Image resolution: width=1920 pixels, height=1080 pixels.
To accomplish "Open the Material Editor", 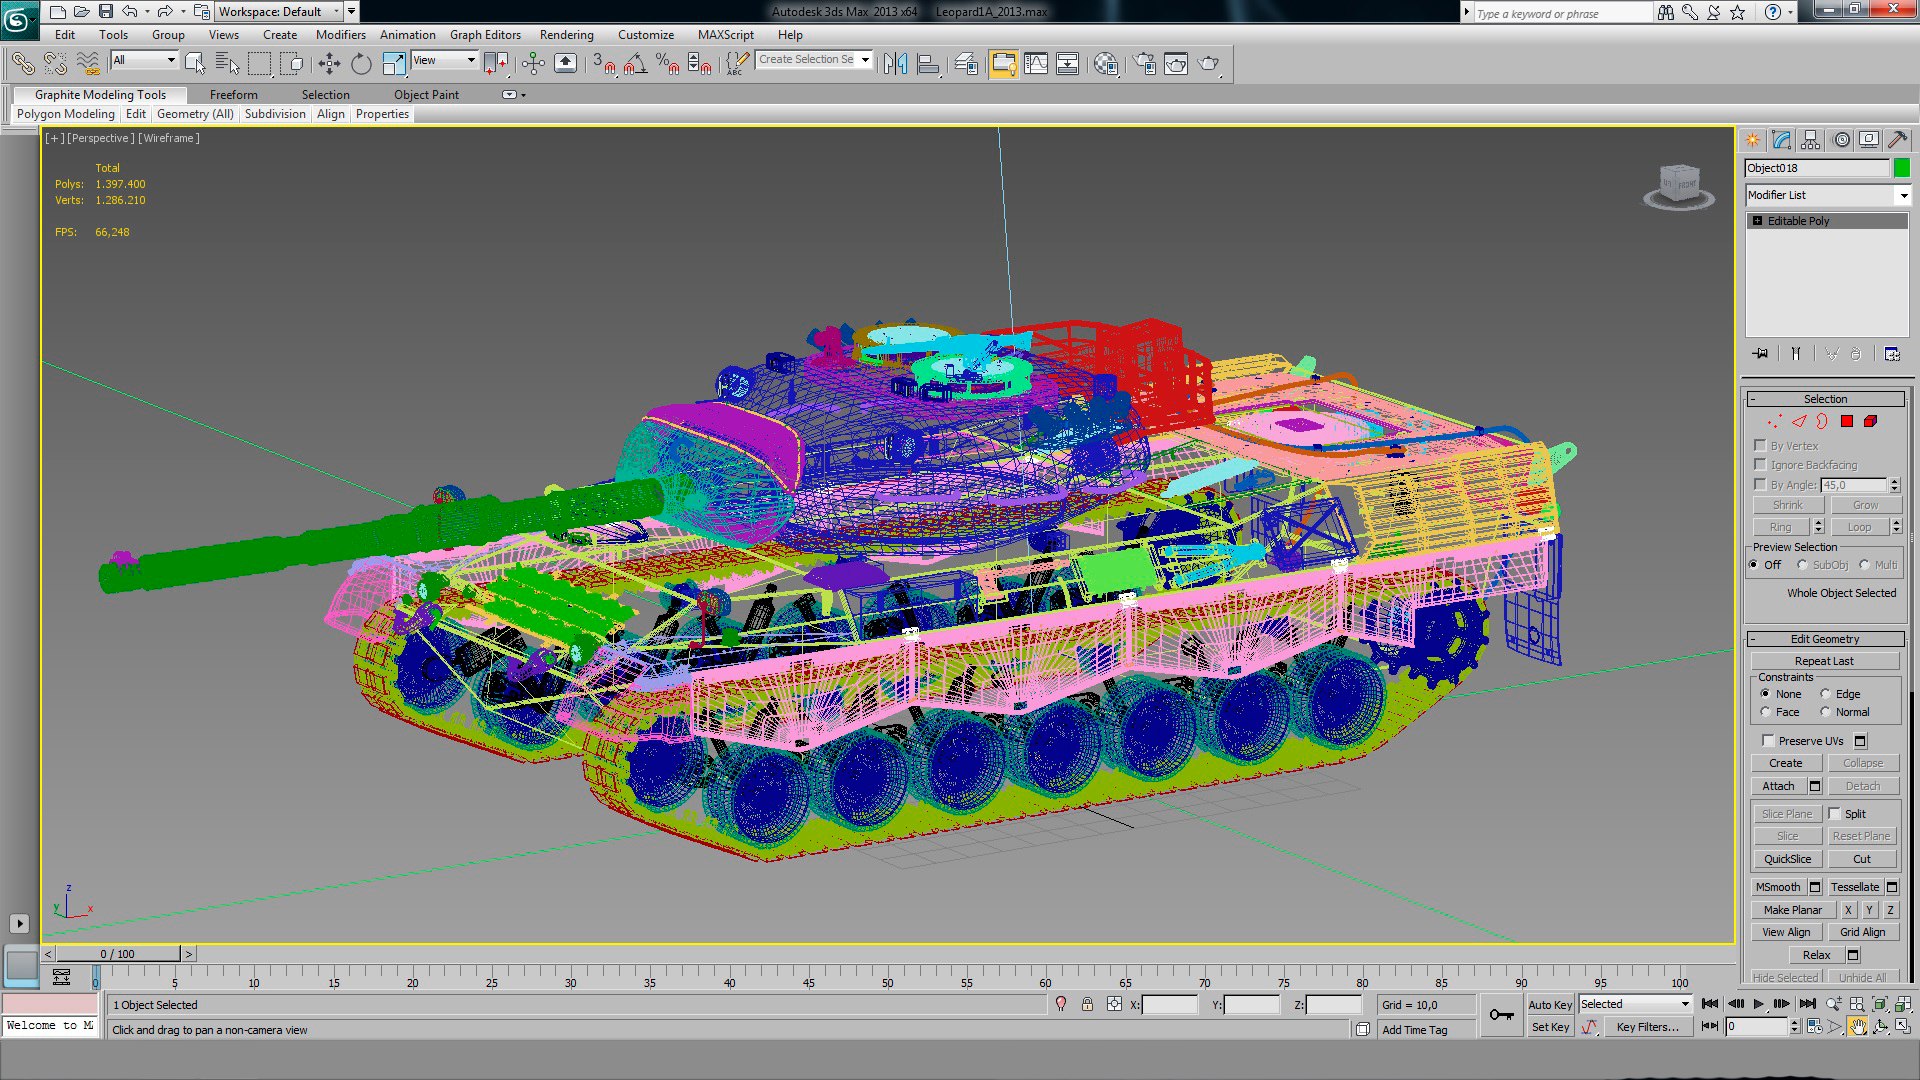I will 1106,64.
